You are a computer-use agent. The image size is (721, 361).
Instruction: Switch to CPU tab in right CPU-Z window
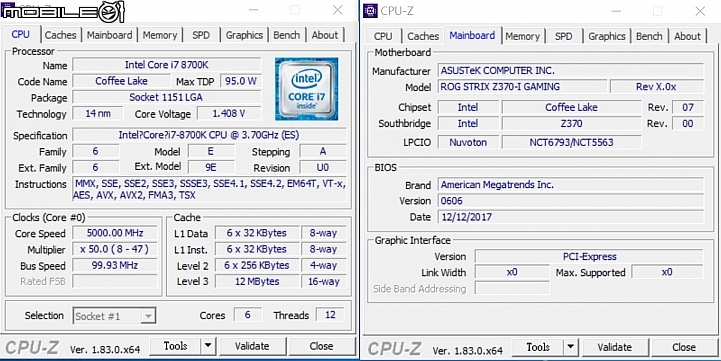coord(383,36)
